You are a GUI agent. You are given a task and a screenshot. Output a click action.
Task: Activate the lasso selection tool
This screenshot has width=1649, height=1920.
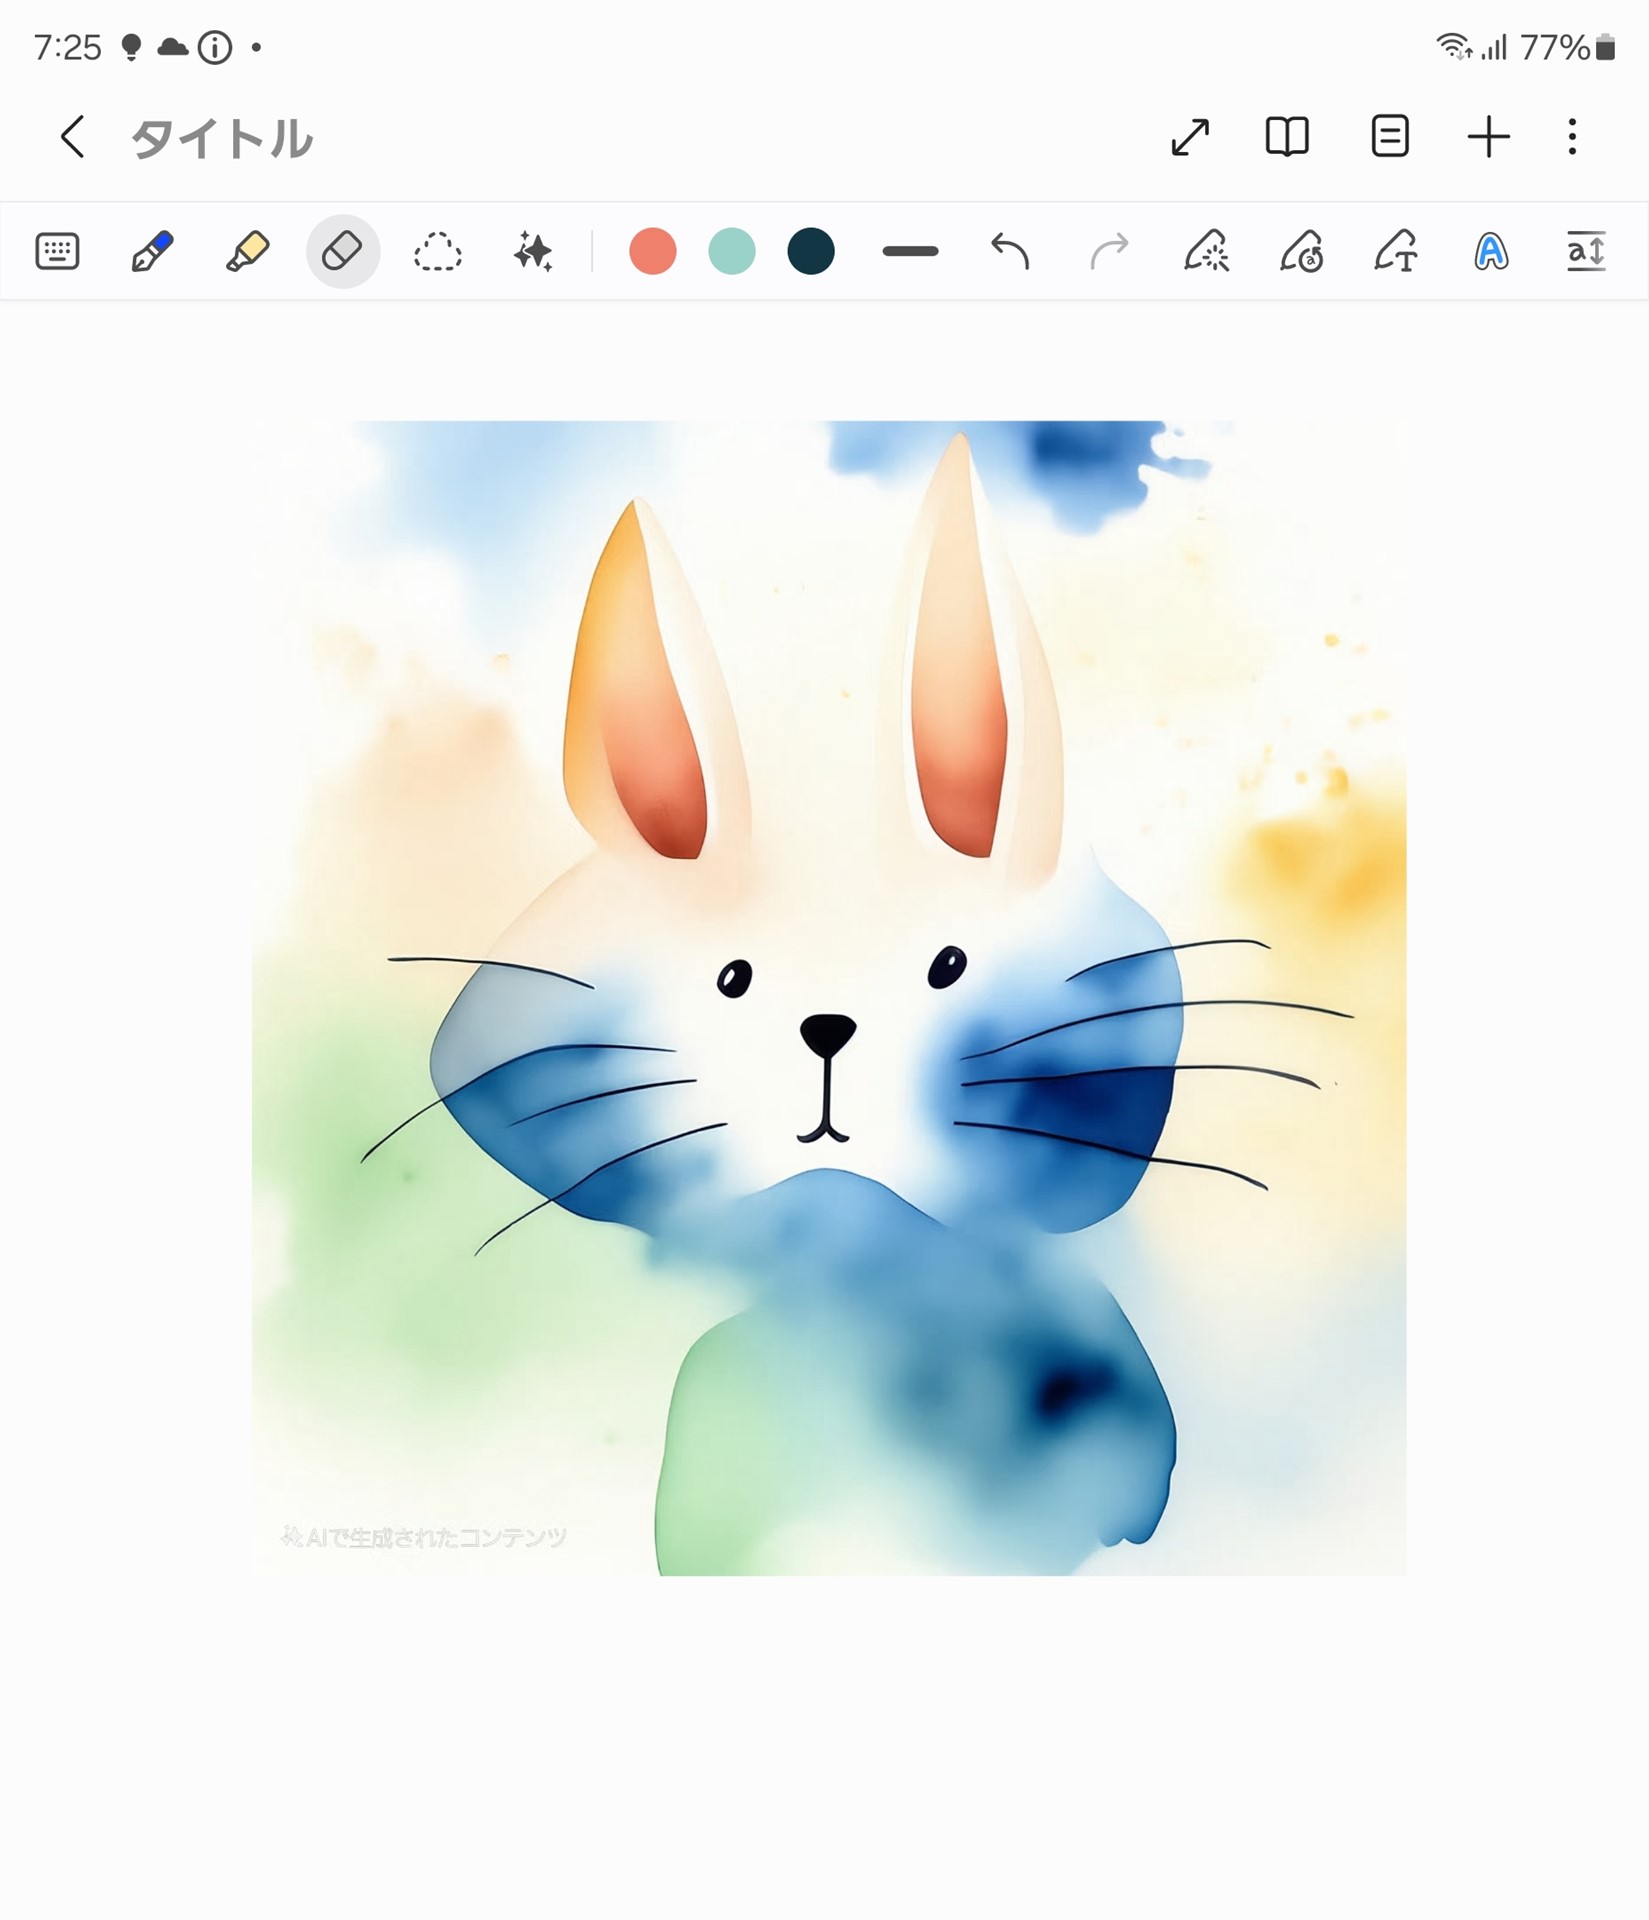click(x=438, y=253)
